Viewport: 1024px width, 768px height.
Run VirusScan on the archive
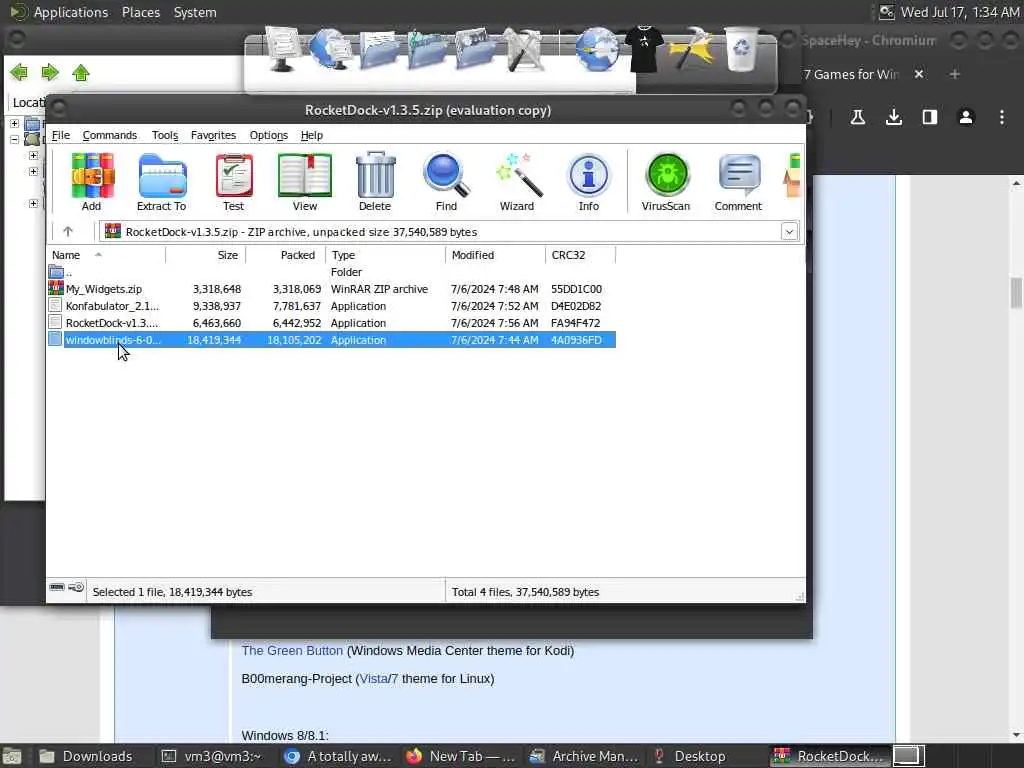coord(665,181)
